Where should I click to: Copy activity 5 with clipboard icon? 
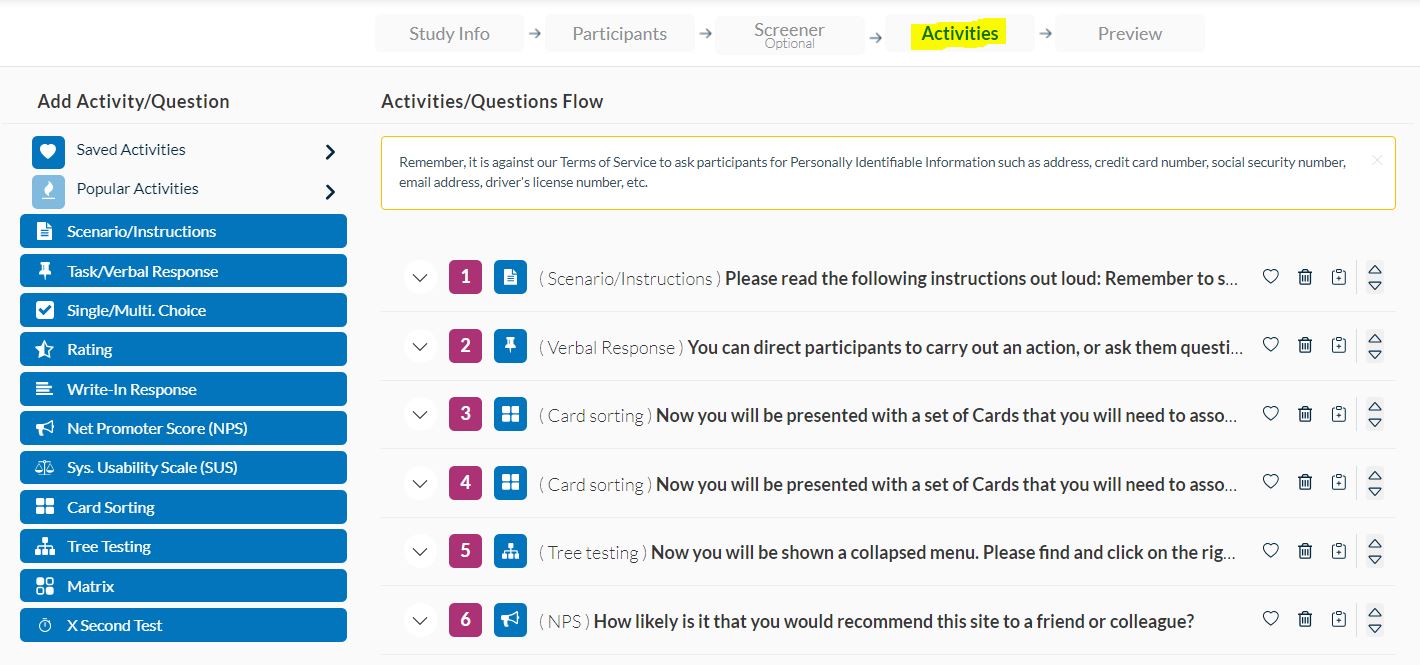click(x=1339, y=550)
